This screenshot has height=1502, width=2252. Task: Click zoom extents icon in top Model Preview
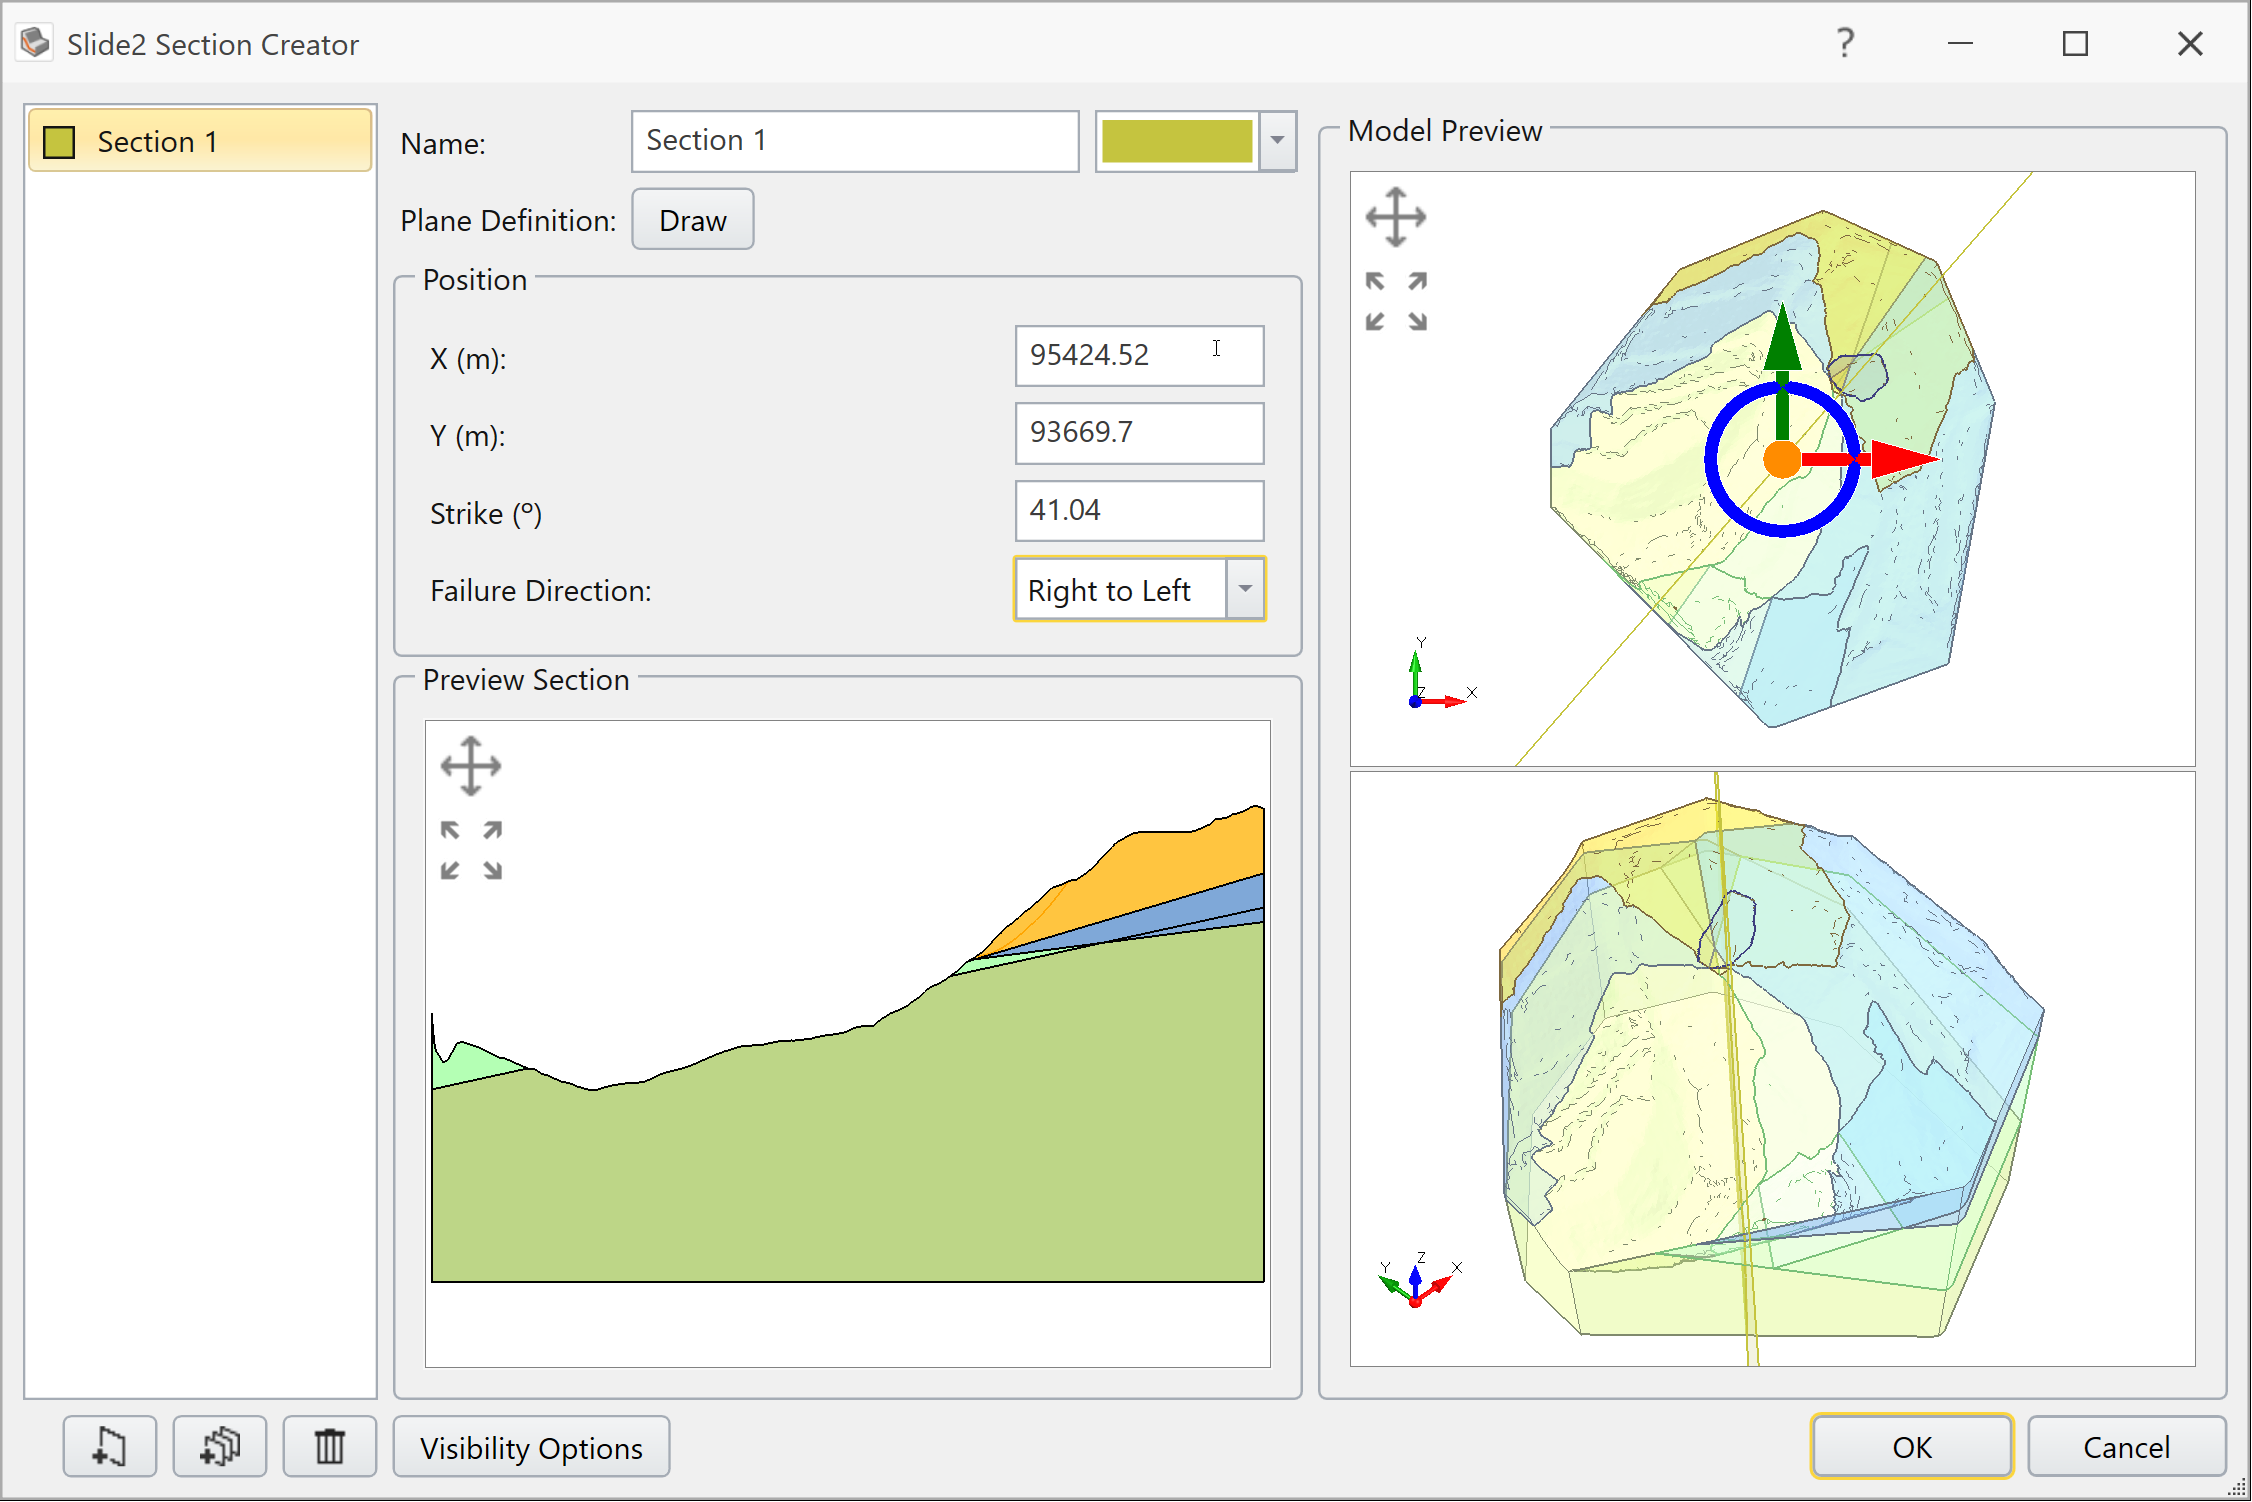coord(1396,301)
